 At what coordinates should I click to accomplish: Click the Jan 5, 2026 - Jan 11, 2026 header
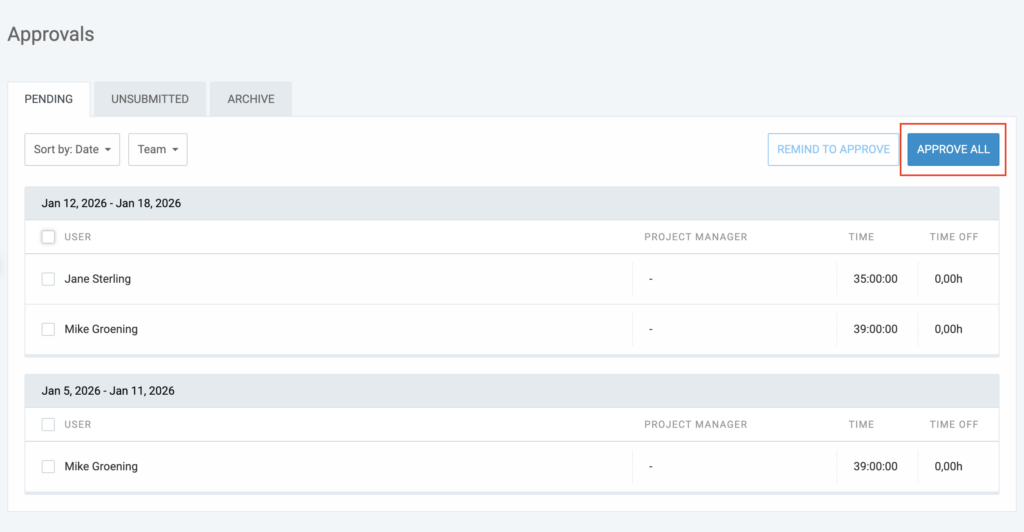(108, 390)
